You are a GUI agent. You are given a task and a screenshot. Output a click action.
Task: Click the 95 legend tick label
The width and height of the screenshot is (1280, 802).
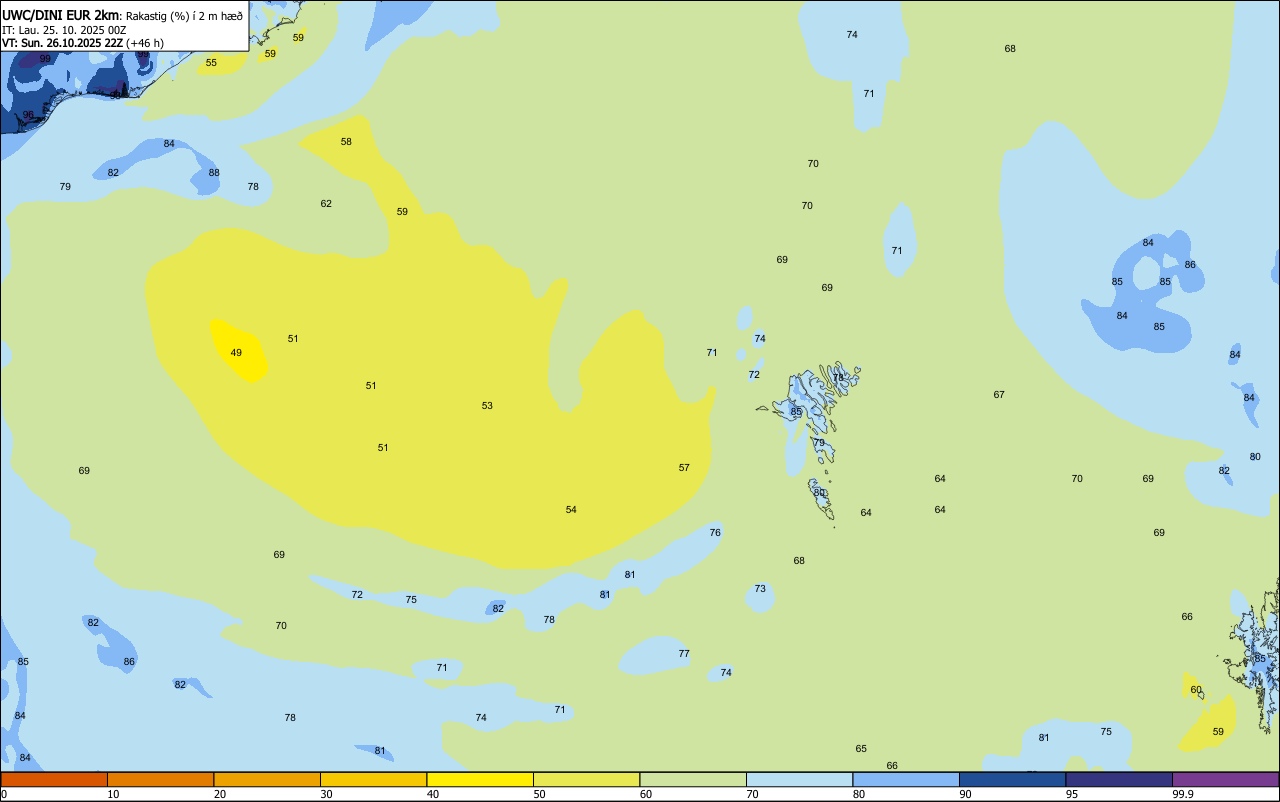[1072, 794]
